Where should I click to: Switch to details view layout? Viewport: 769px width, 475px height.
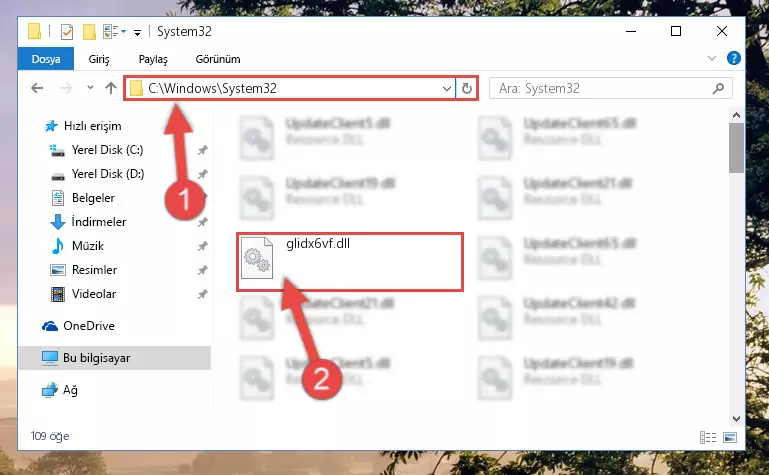coord(708,437)
